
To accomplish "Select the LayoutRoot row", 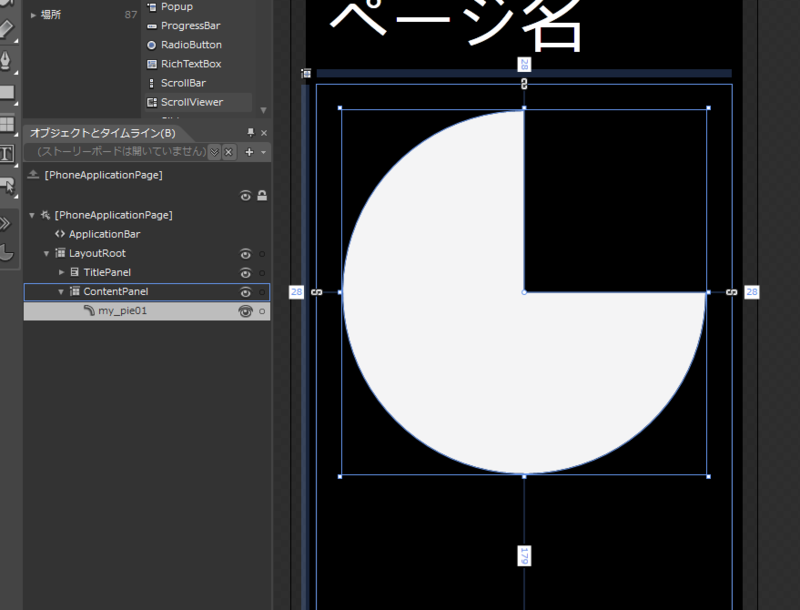I will tap(147, 253).
